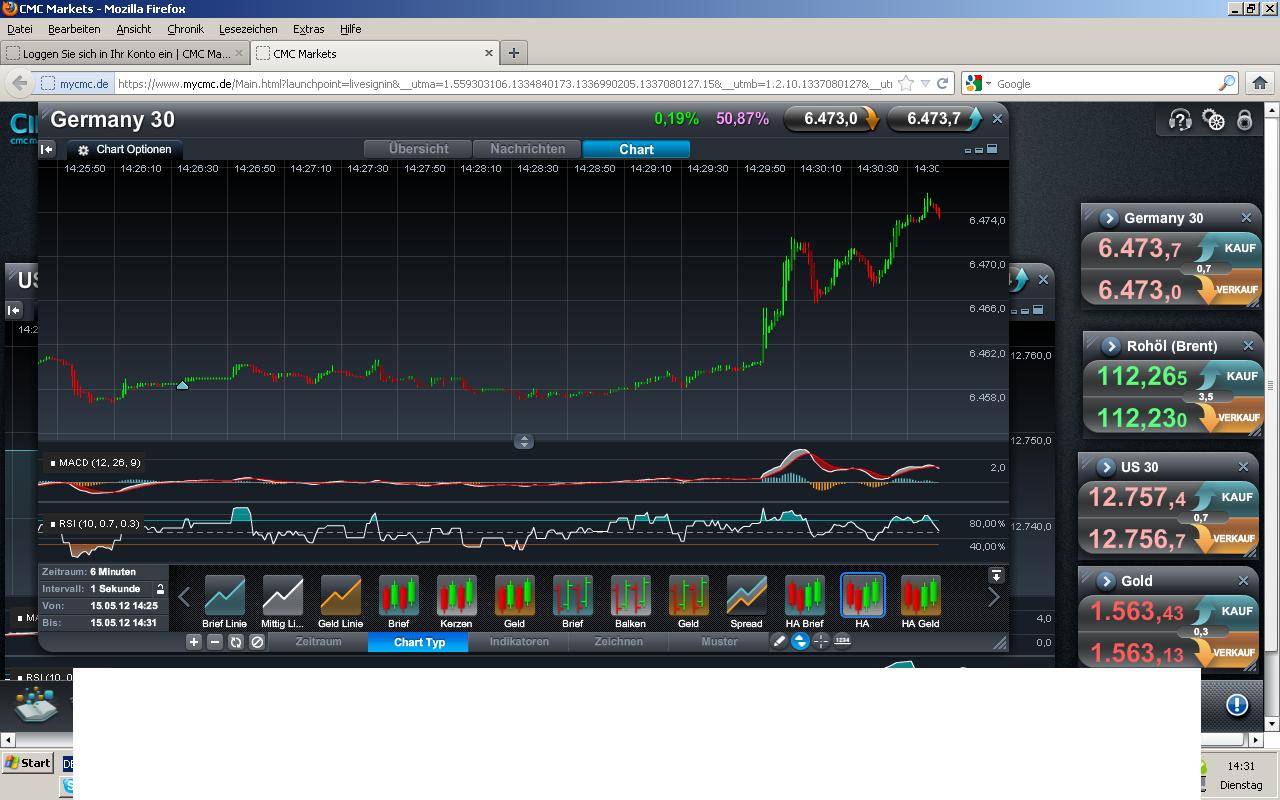Select the HA Brief chart type
The width and height of the screenshot is (1280, 800).
tap(804, 602)
